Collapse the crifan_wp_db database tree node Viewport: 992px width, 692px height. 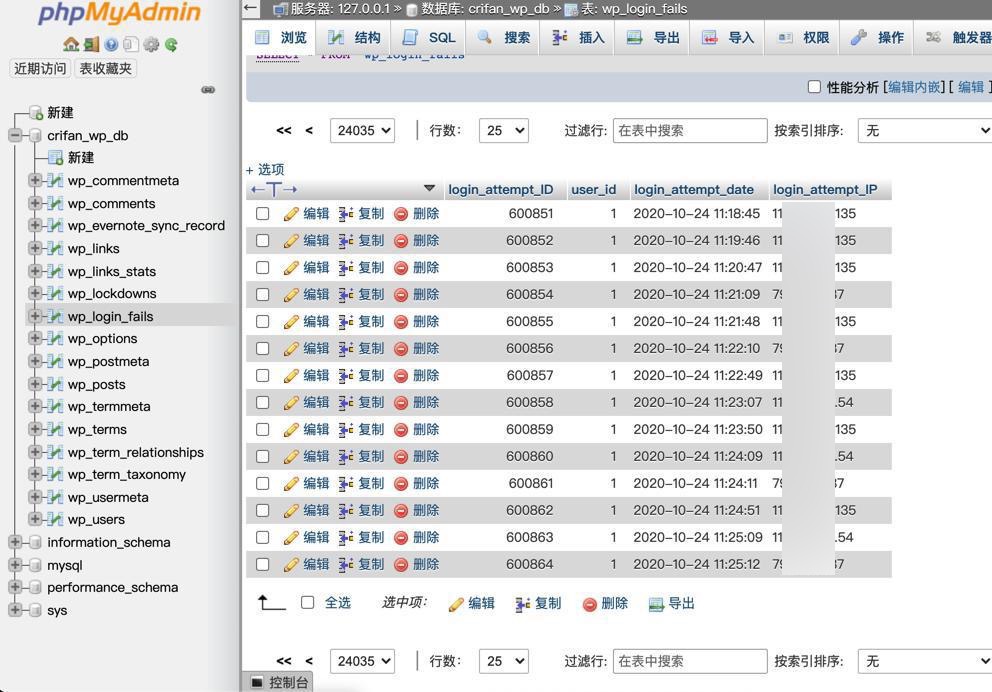[15, 135]
